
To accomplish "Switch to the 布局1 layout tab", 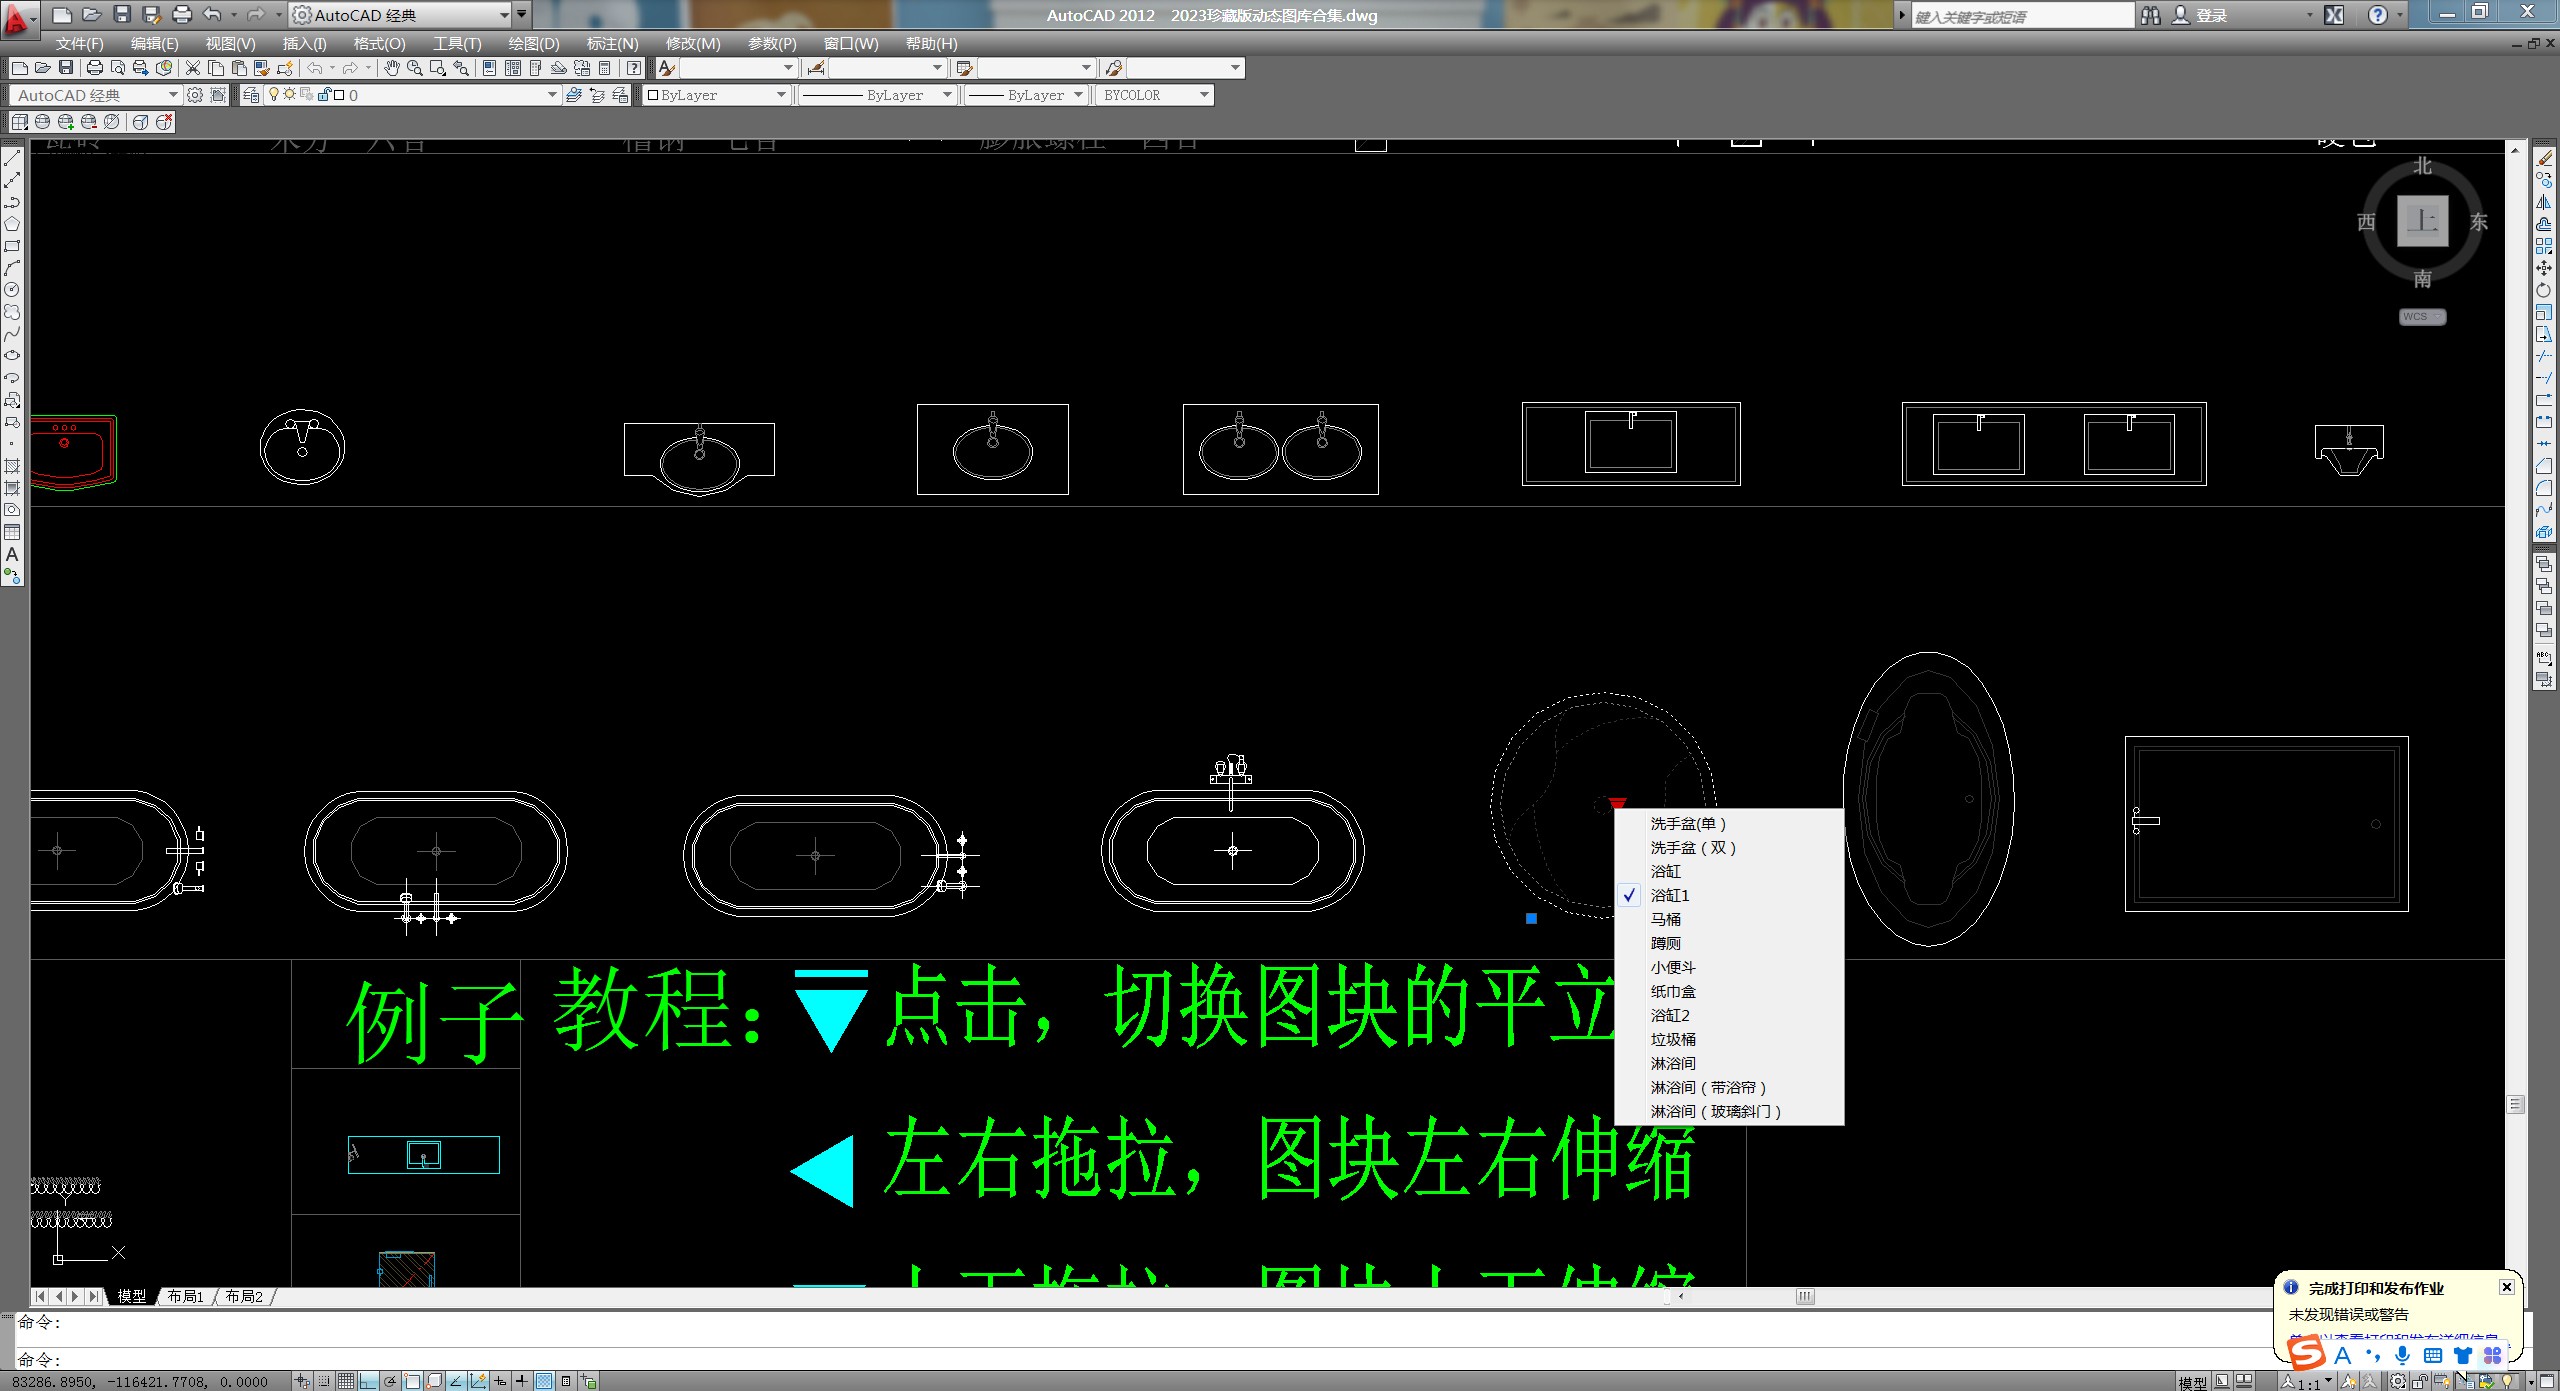I will tap(186, 1296).
